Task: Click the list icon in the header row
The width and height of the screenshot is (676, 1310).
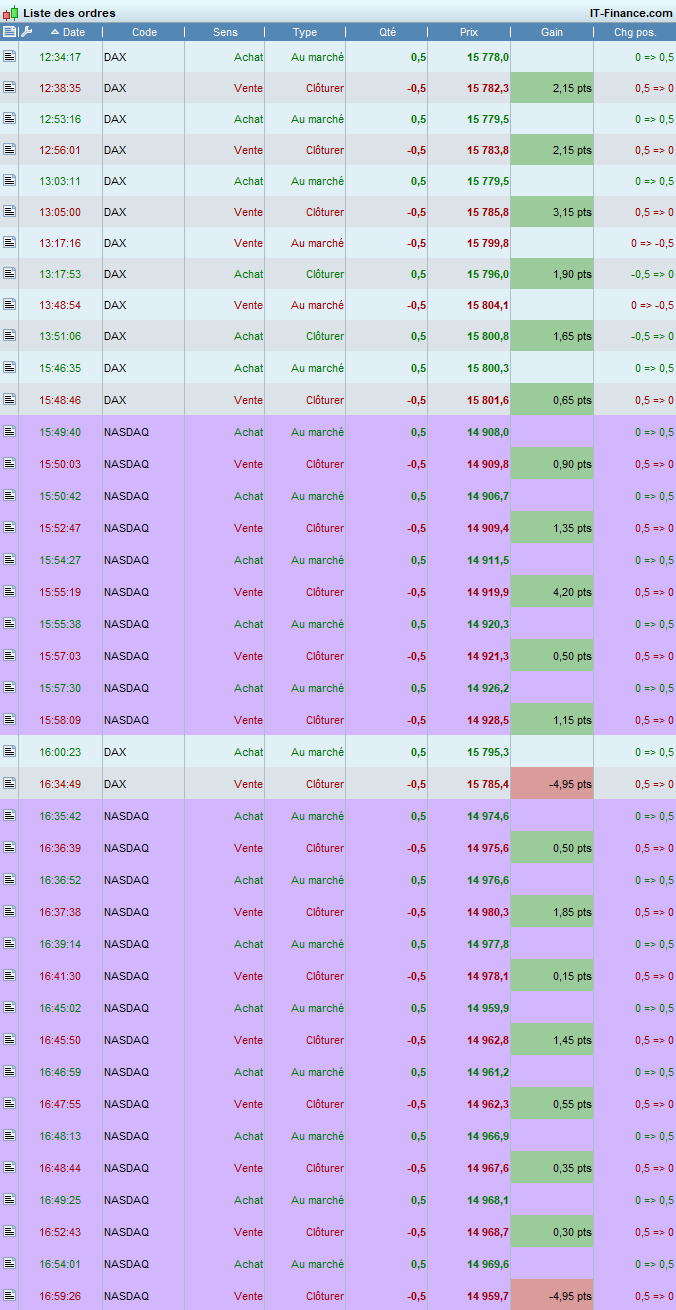Action: (x=9, y=32)
